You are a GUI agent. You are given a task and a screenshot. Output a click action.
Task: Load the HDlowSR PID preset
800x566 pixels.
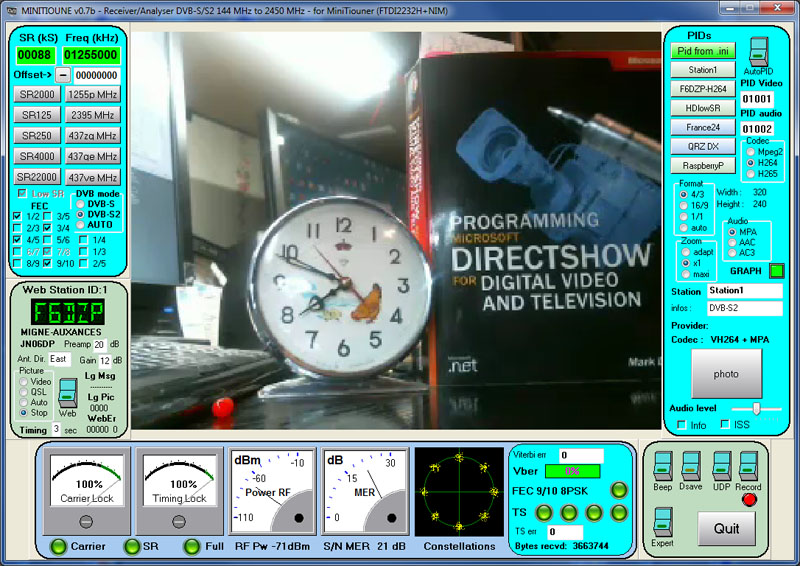point(703,108)
